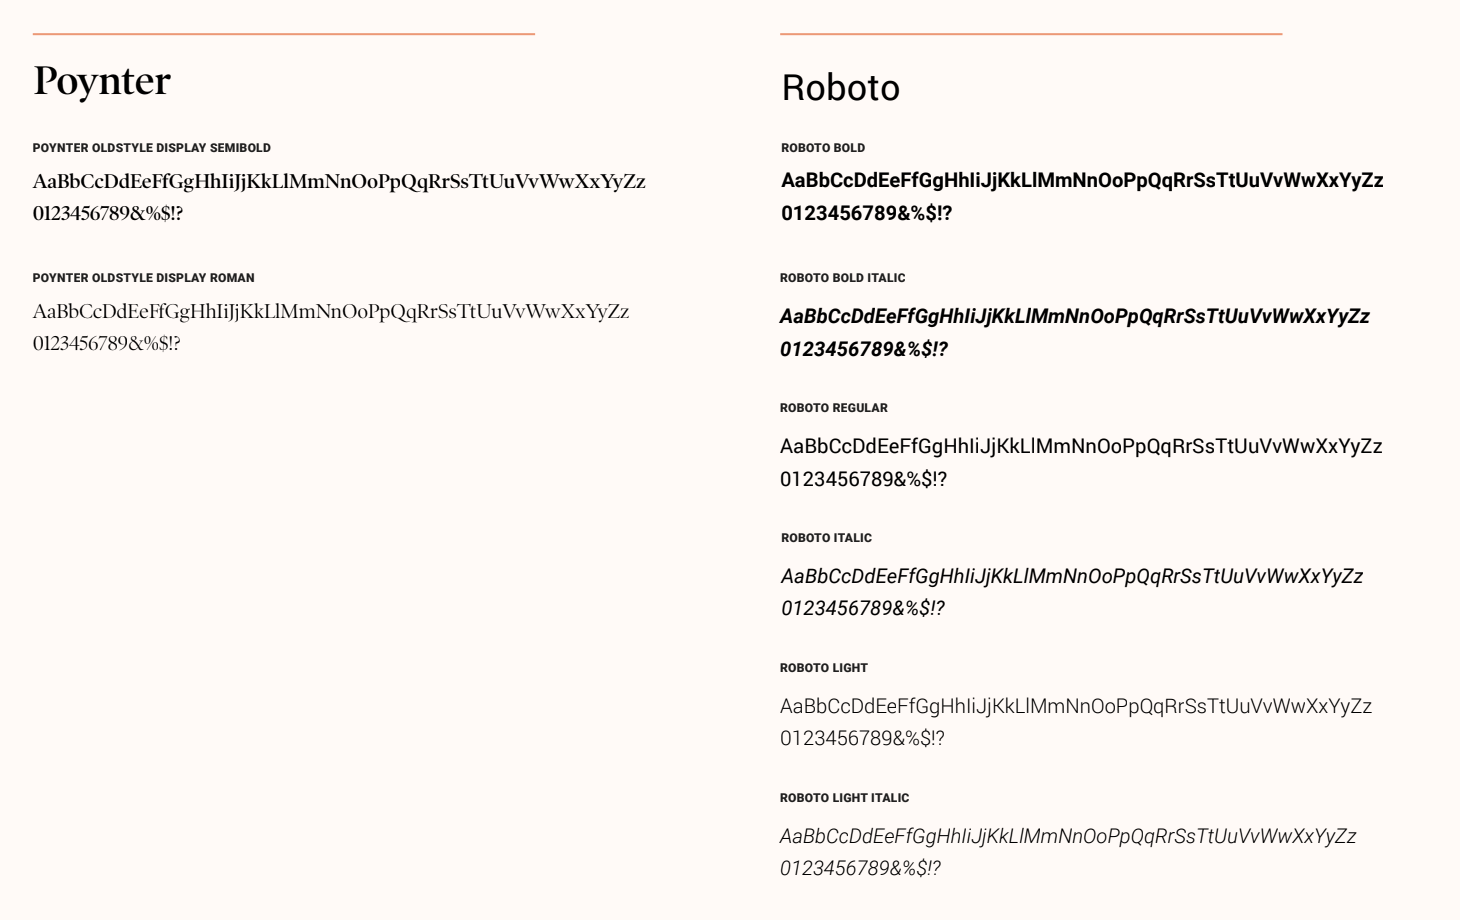Image resolution: width=1460 pixels, height=920 pixels.
Task: Click the Roboto Regular alphabet sample
Action: click(1081, 447)
